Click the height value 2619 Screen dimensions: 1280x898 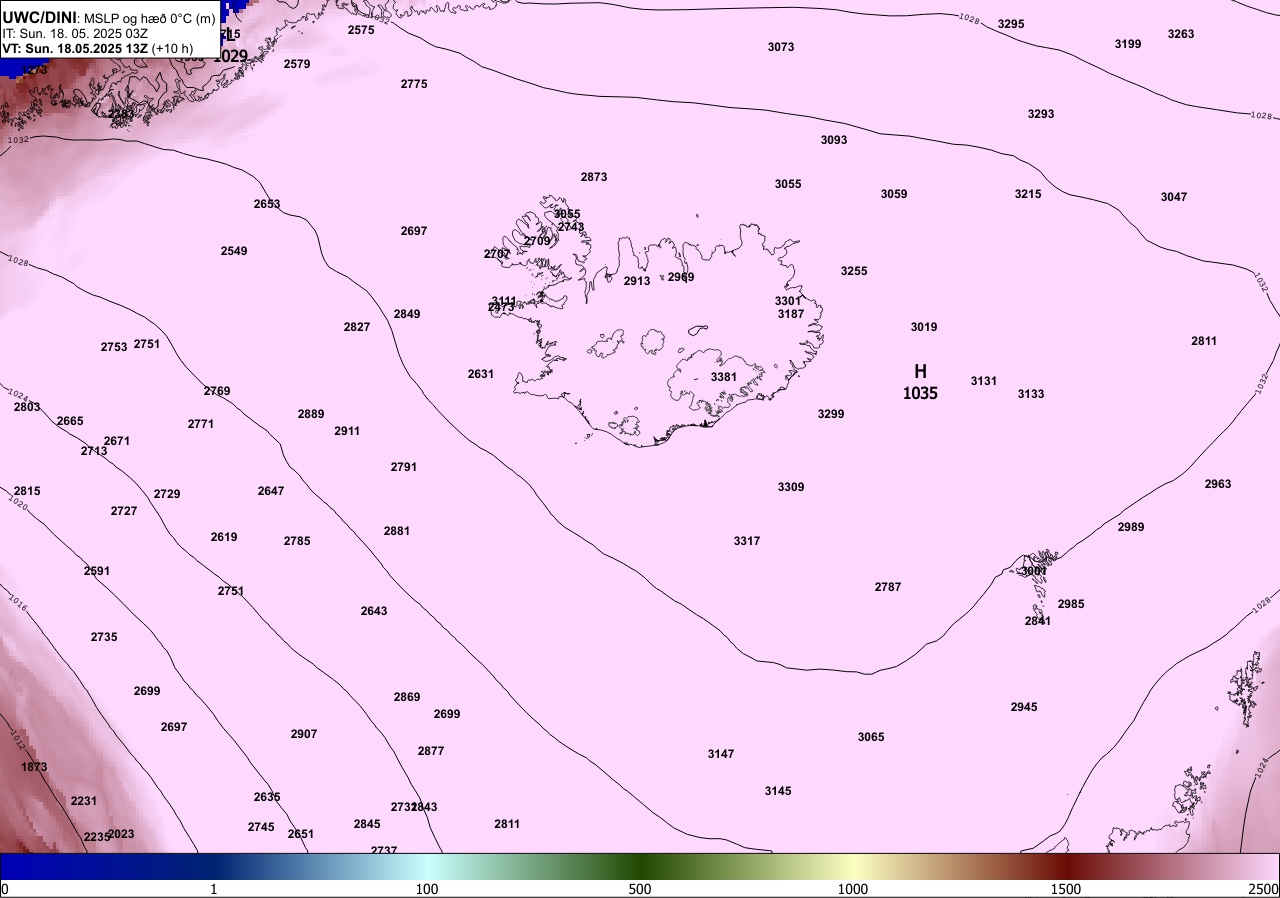click(x=224, y=537)
